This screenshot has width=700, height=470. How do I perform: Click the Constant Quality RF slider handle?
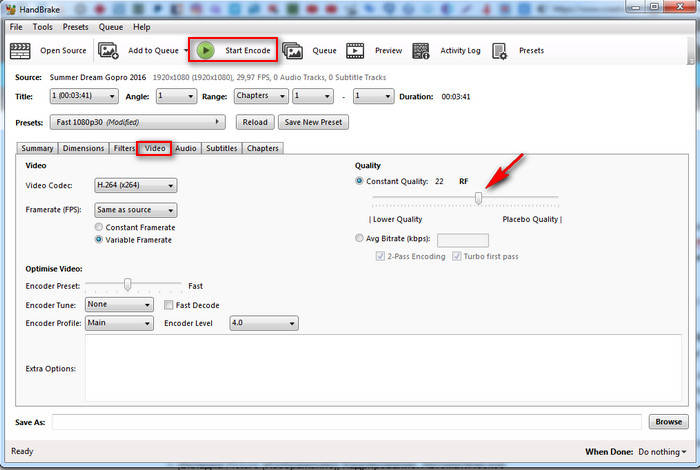tap(478, 198)
